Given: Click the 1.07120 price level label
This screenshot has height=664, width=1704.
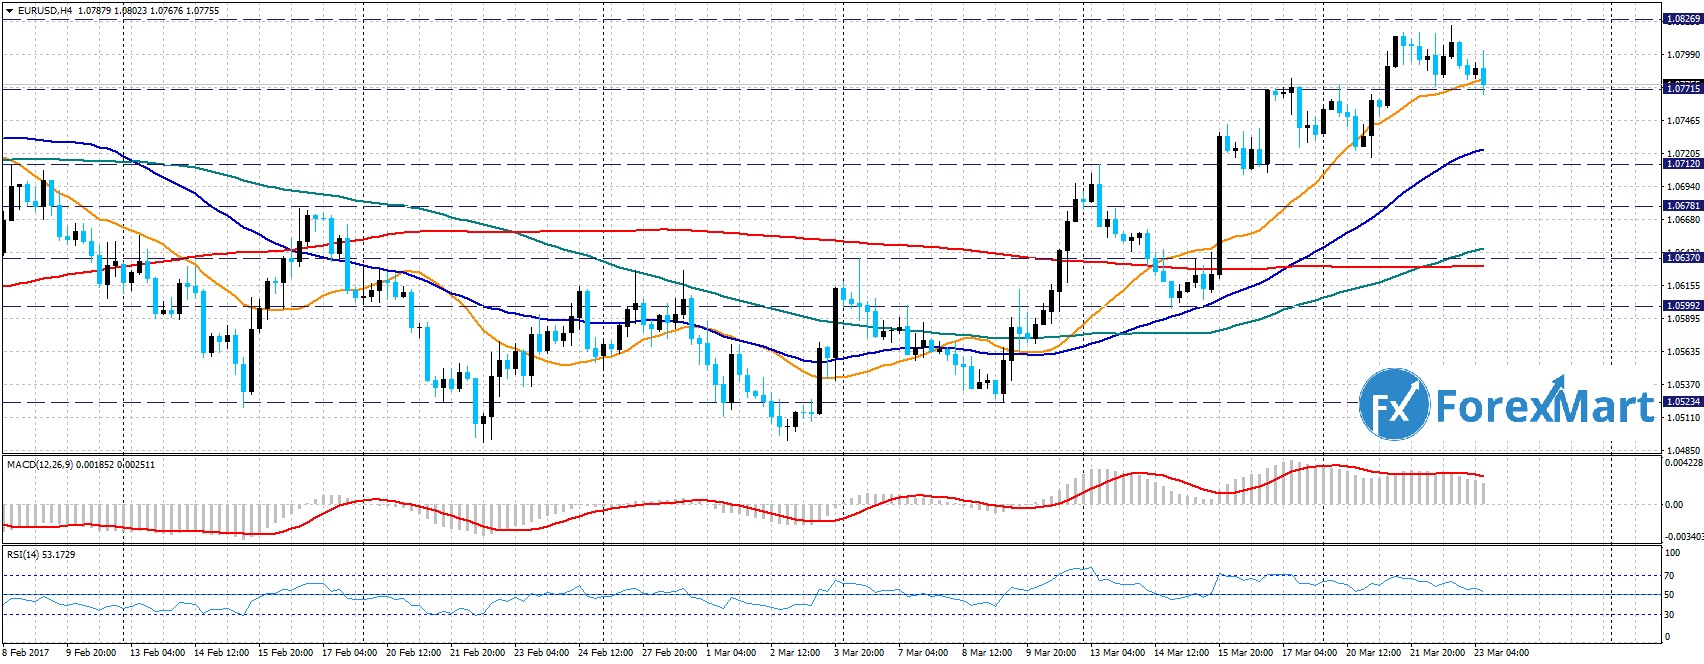Looking at the screenshot, I should pyautogui.click(x=1681, y=163).
